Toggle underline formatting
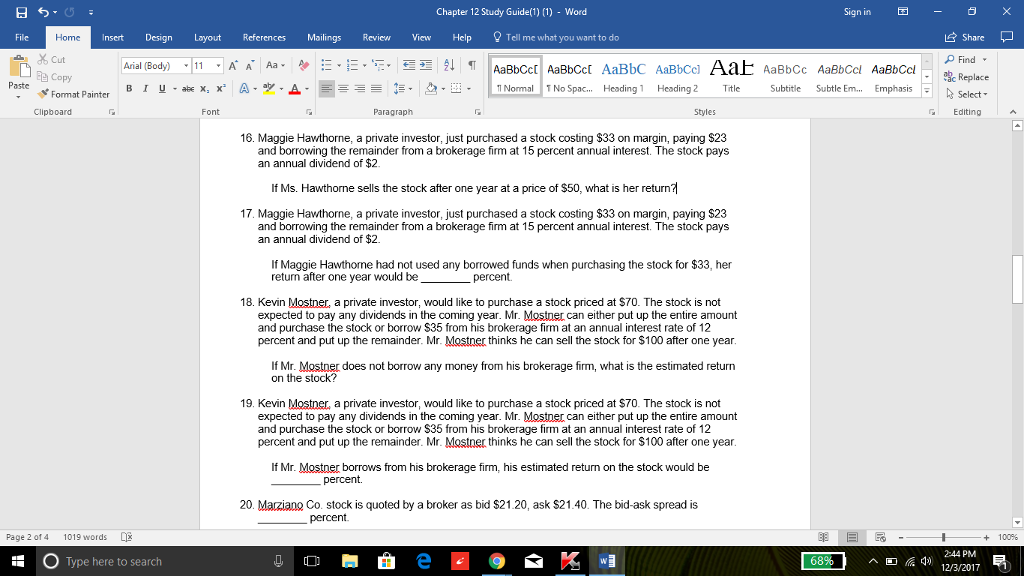The image size is (1024, 576). click(x=160, y=89)
